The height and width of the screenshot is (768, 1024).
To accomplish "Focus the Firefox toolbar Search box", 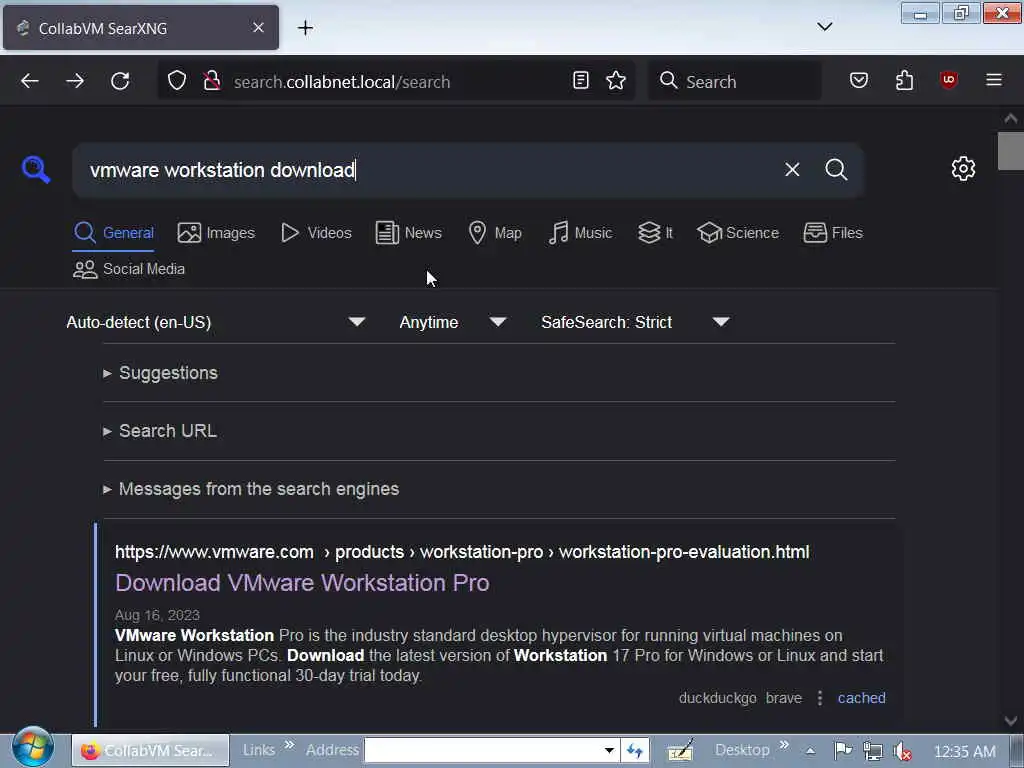I will pos(735,81).
